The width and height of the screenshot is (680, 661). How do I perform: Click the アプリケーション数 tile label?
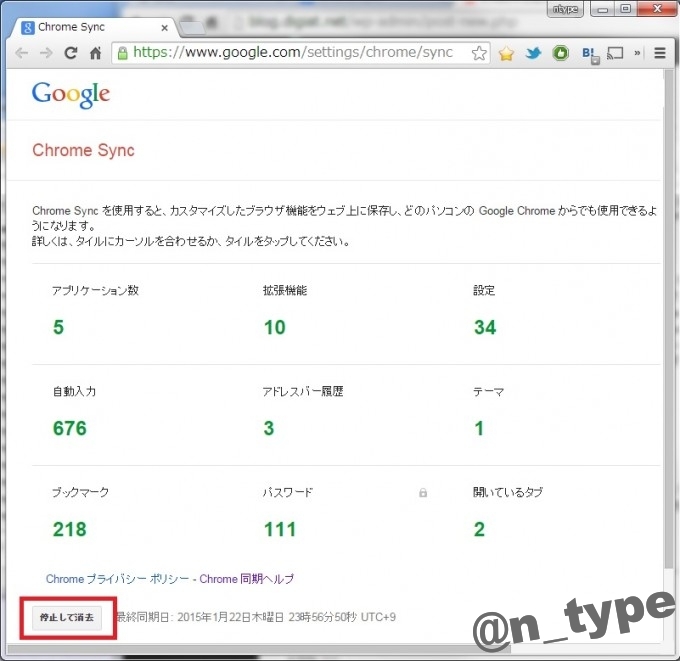(95, 290)
